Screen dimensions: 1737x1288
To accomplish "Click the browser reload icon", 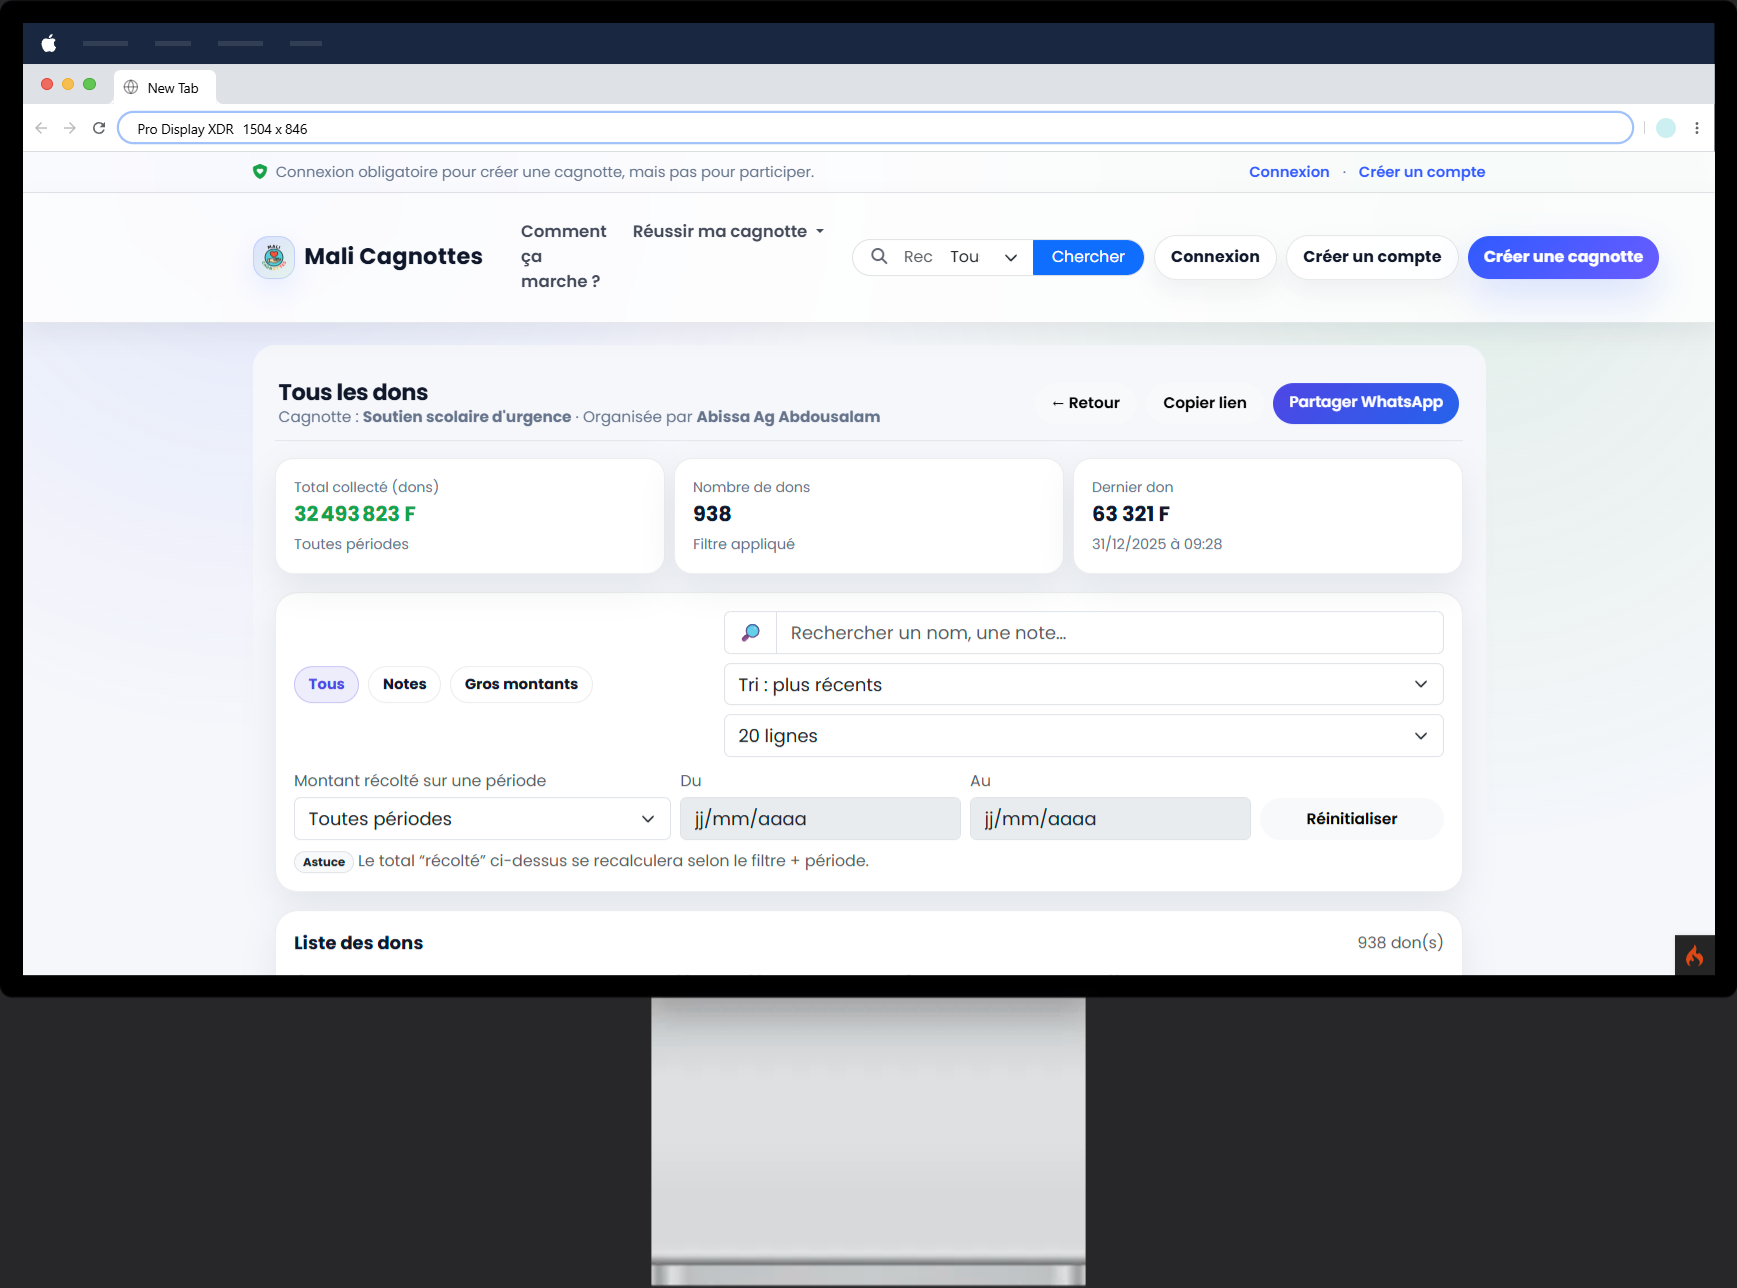I will (x=99, y=128).
